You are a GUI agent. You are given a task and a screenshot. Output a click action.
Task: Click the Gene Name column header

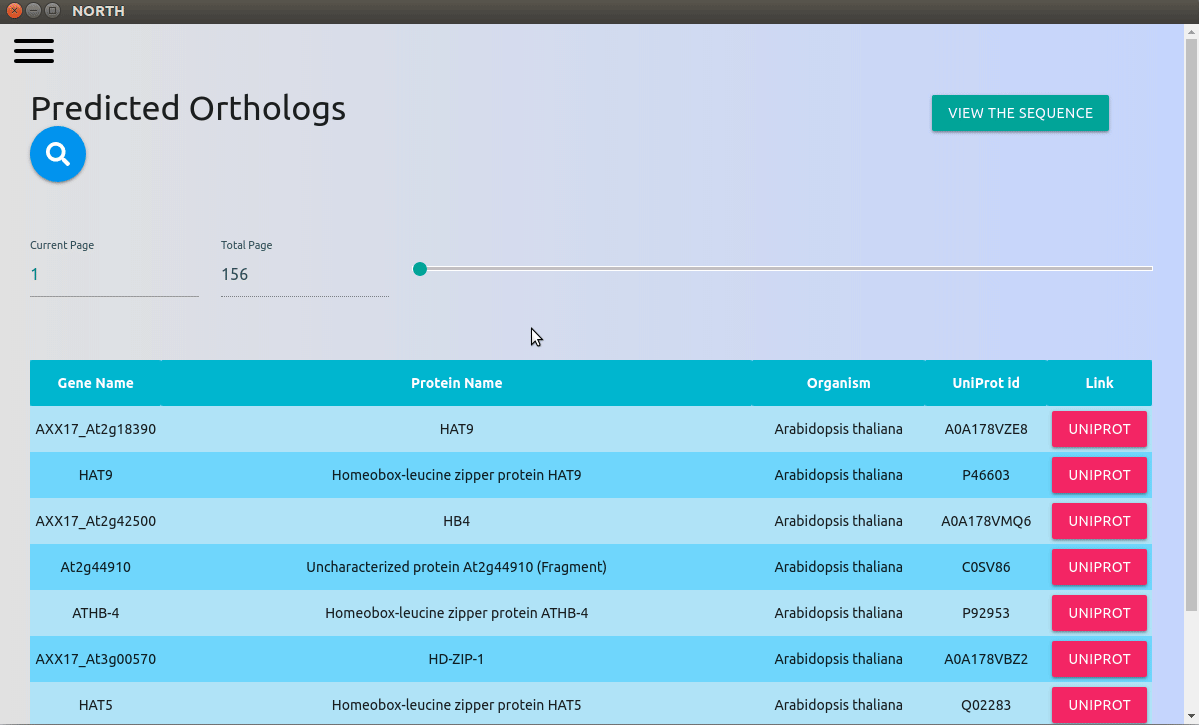(x=96, y=383)
